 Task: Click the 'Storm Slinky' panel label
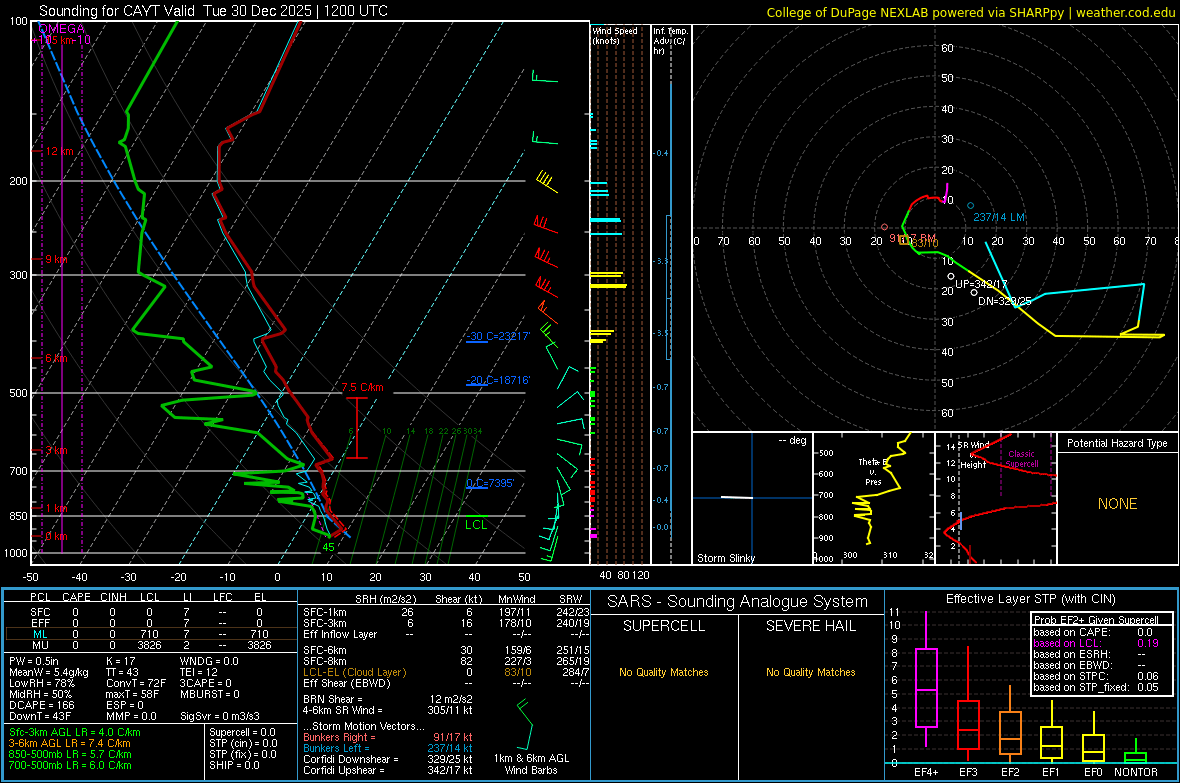pyautogui.click(x=726, y=558)
